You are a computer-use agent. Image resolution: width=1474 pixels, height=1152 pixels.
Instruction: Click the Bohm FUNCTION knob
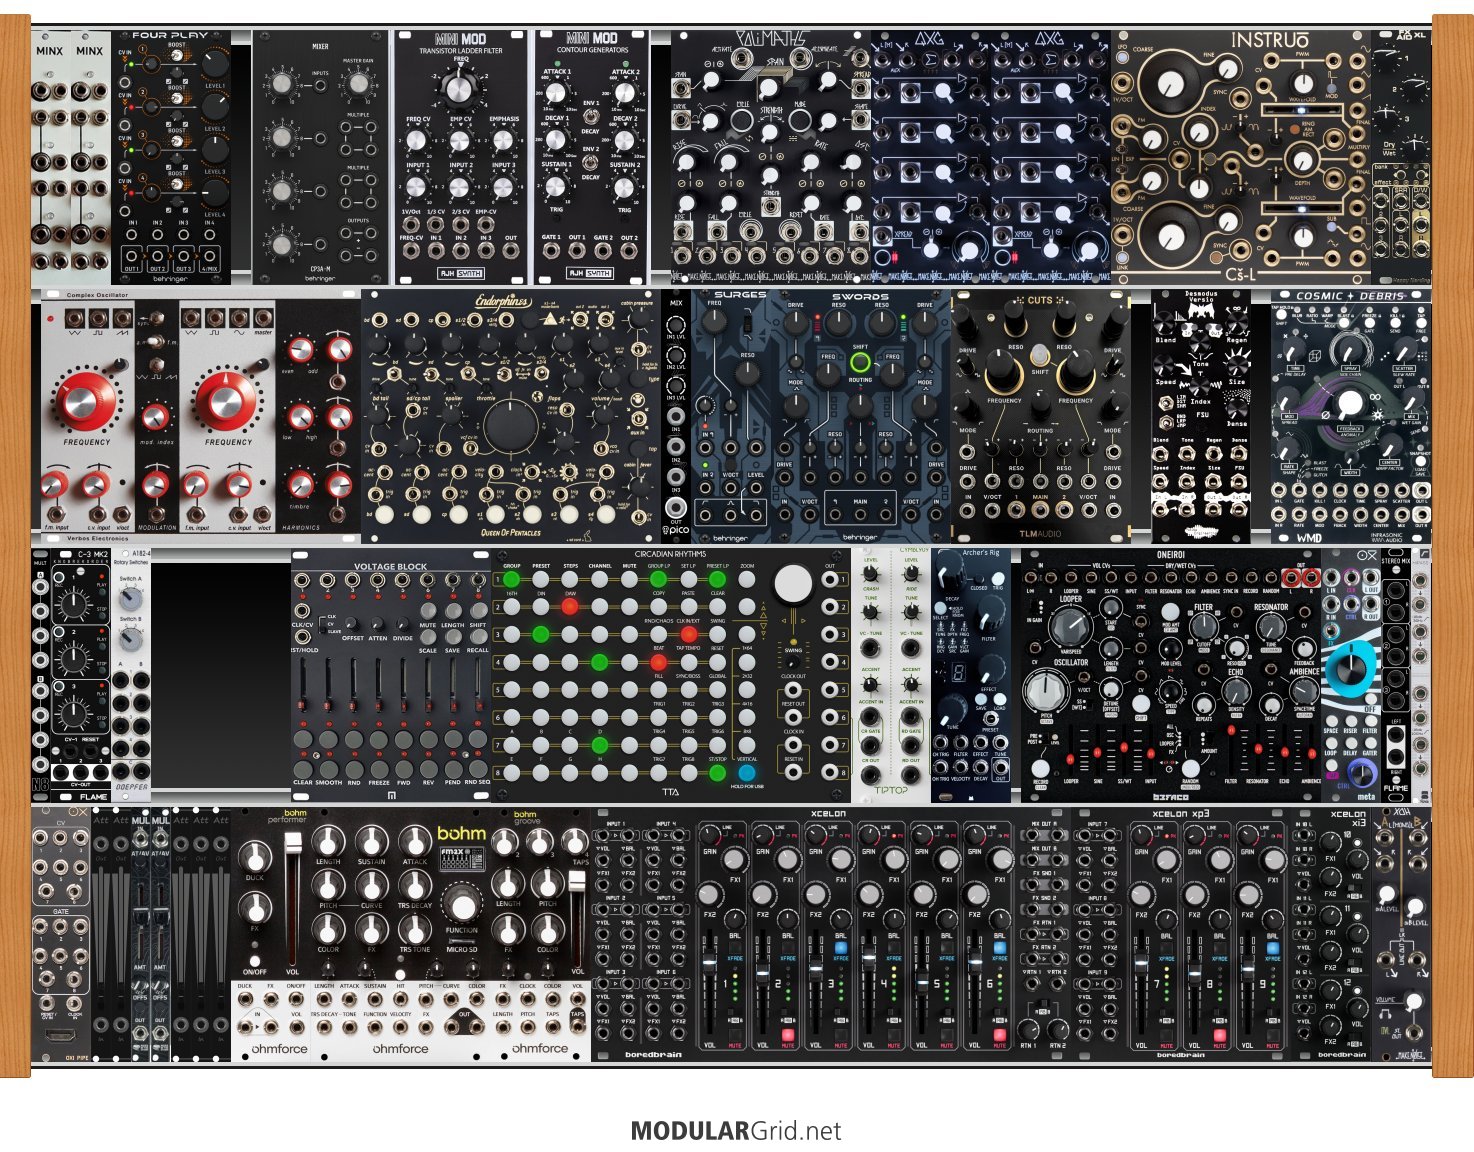[x=461, y=906]
